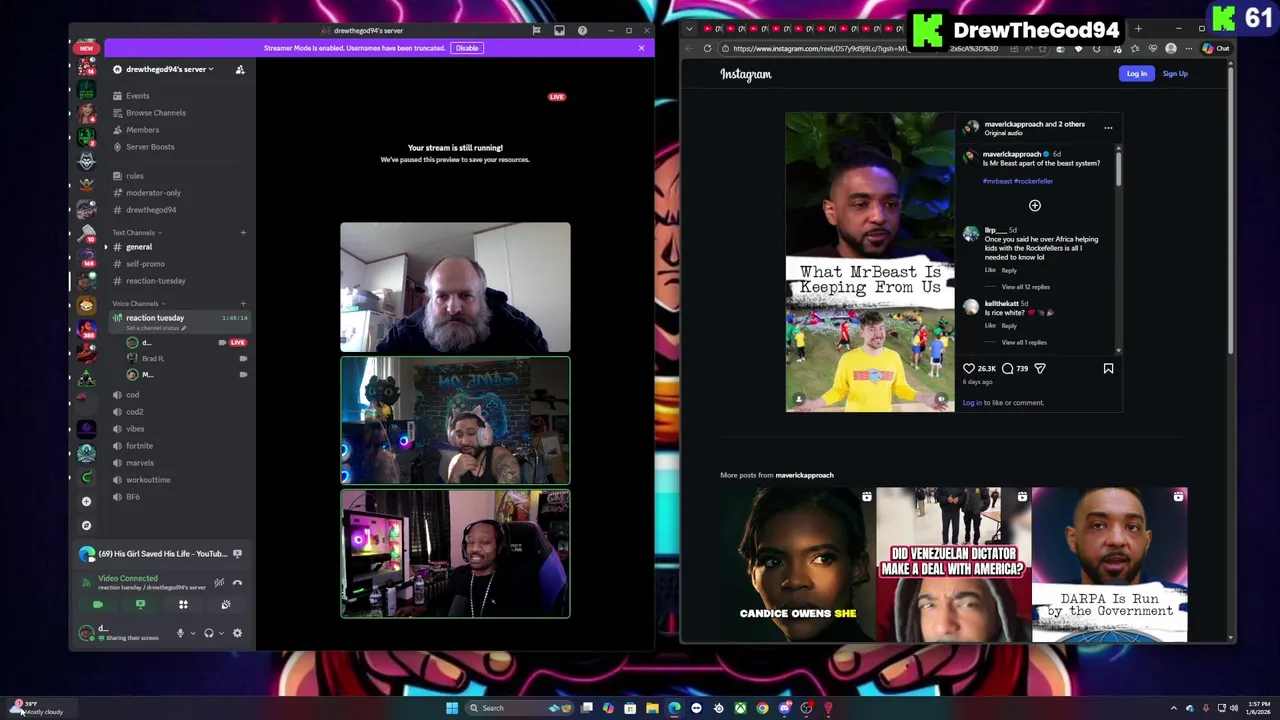Image resolution: width=1280 pixels, height=720 pixels.
Task: Toggle noise suppression icon in voice panel
Action: [x=219, y=582]
